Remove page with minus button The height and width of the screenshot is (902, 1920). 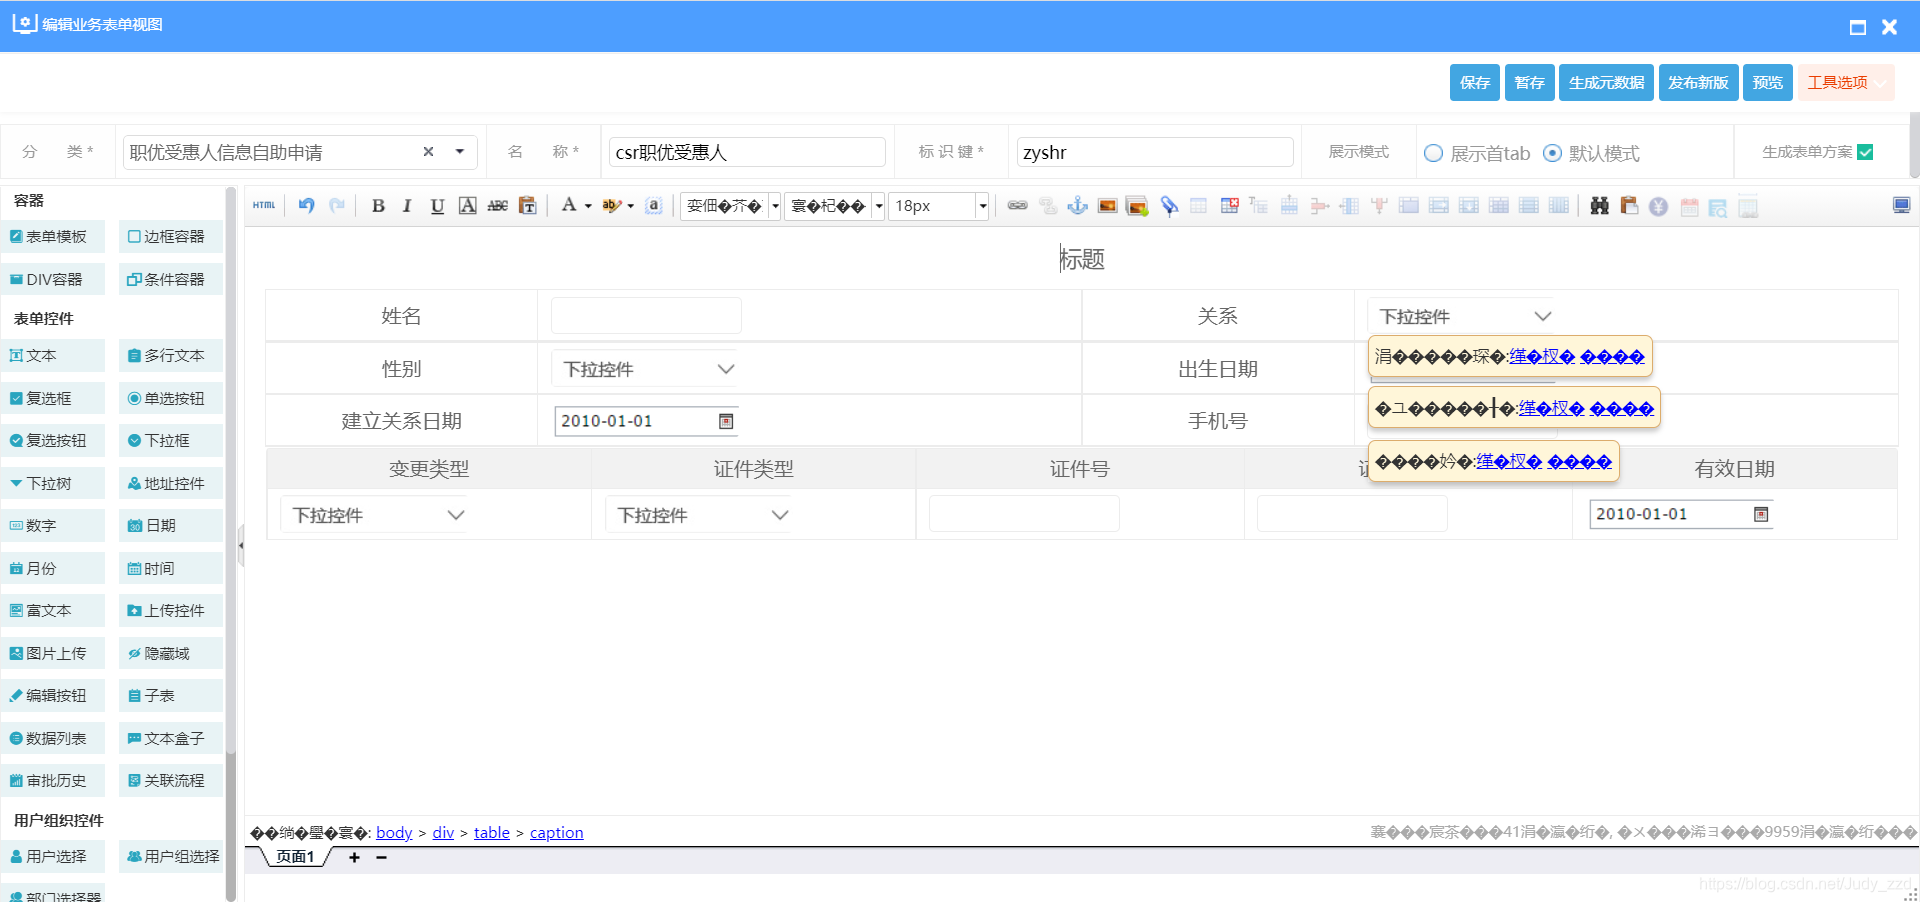click(381, 857)
